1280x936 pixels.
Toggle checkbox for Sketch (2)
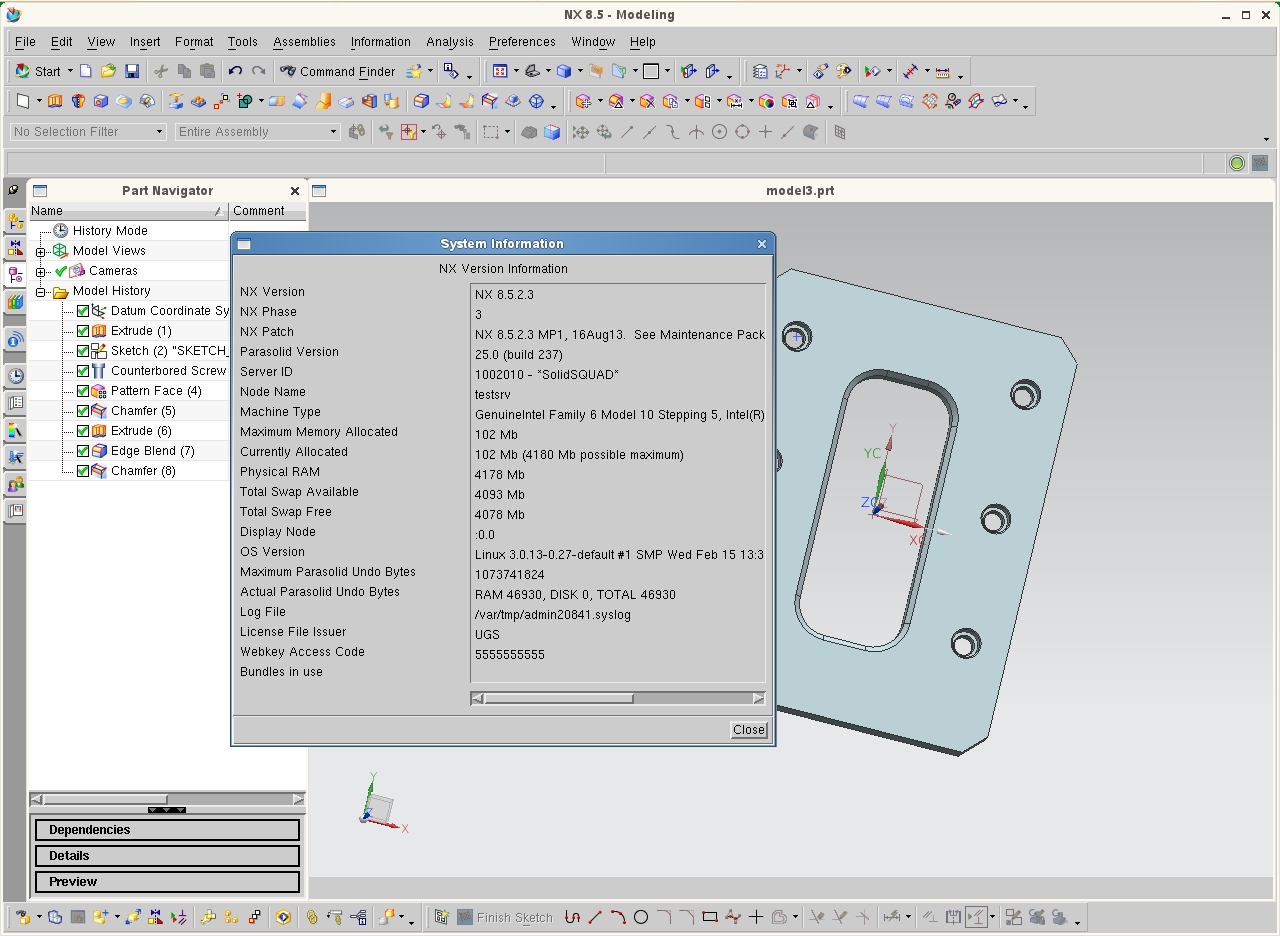[83, 351]
